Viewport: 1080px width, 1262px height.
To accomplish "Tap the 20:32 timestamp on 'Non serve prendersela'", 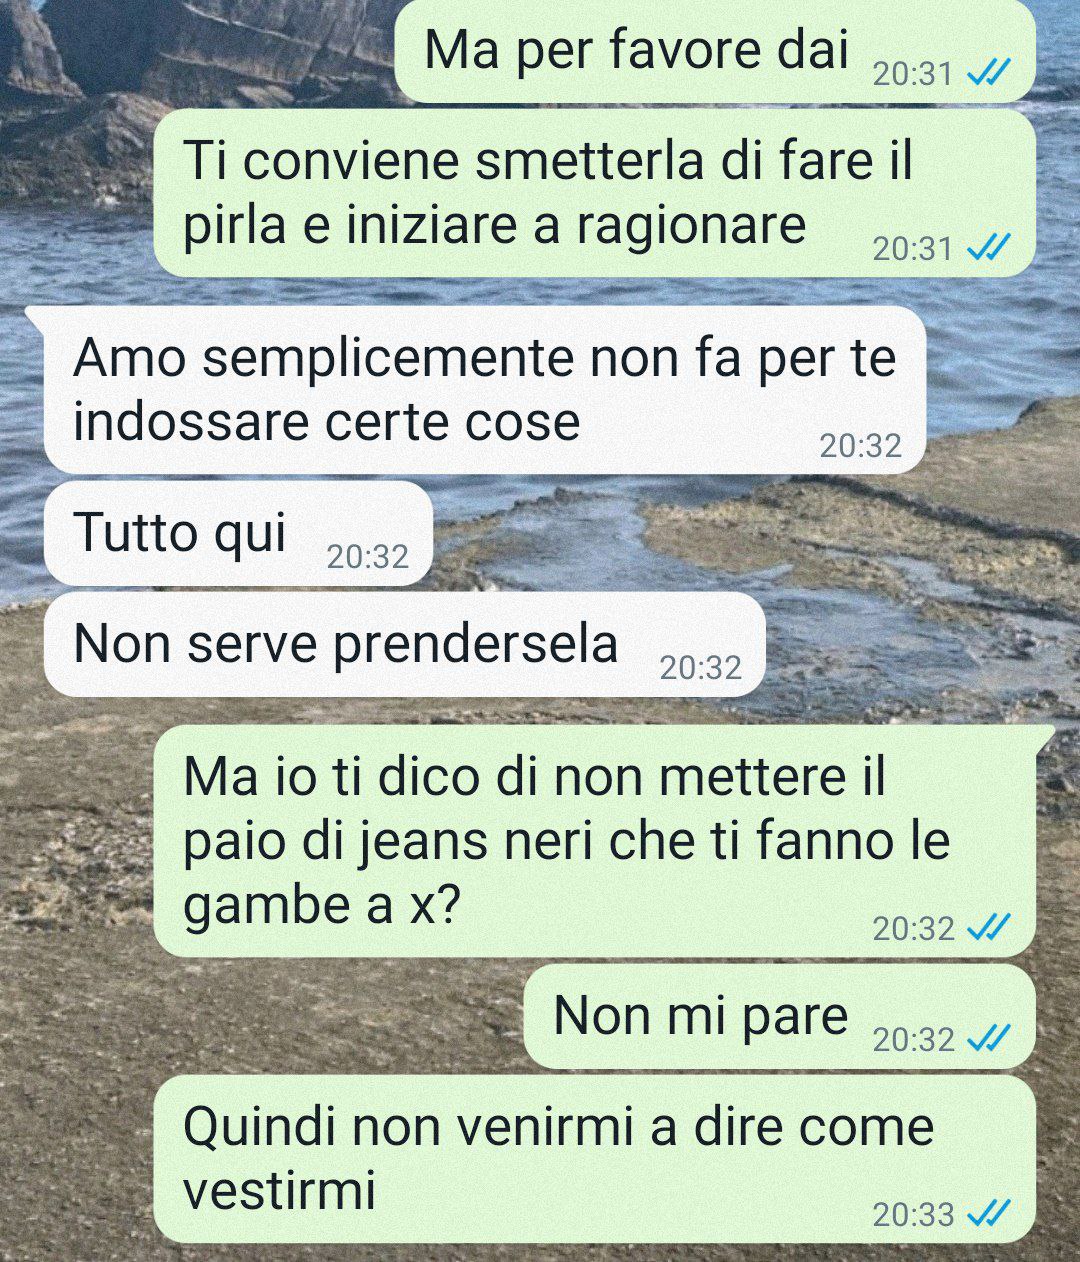I will pyautogui.click(x=701, y=668).
